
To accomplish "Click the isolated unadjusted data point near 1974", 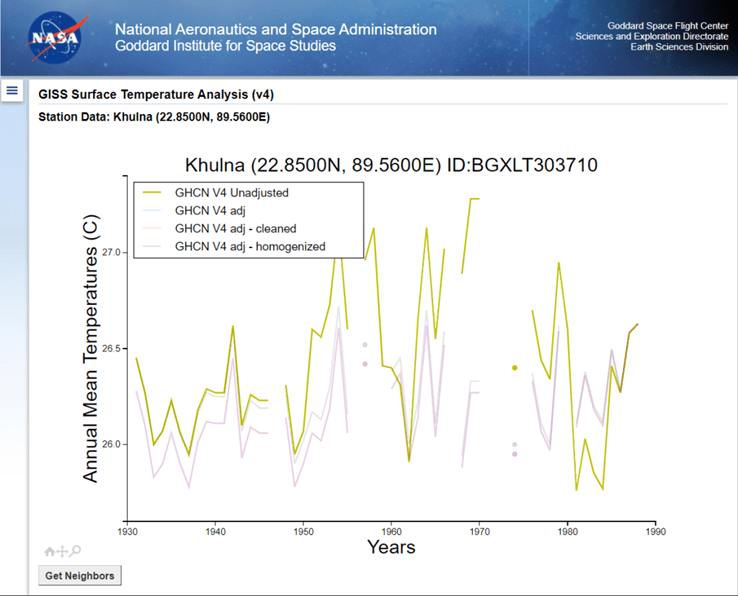I will pos(515,368).
